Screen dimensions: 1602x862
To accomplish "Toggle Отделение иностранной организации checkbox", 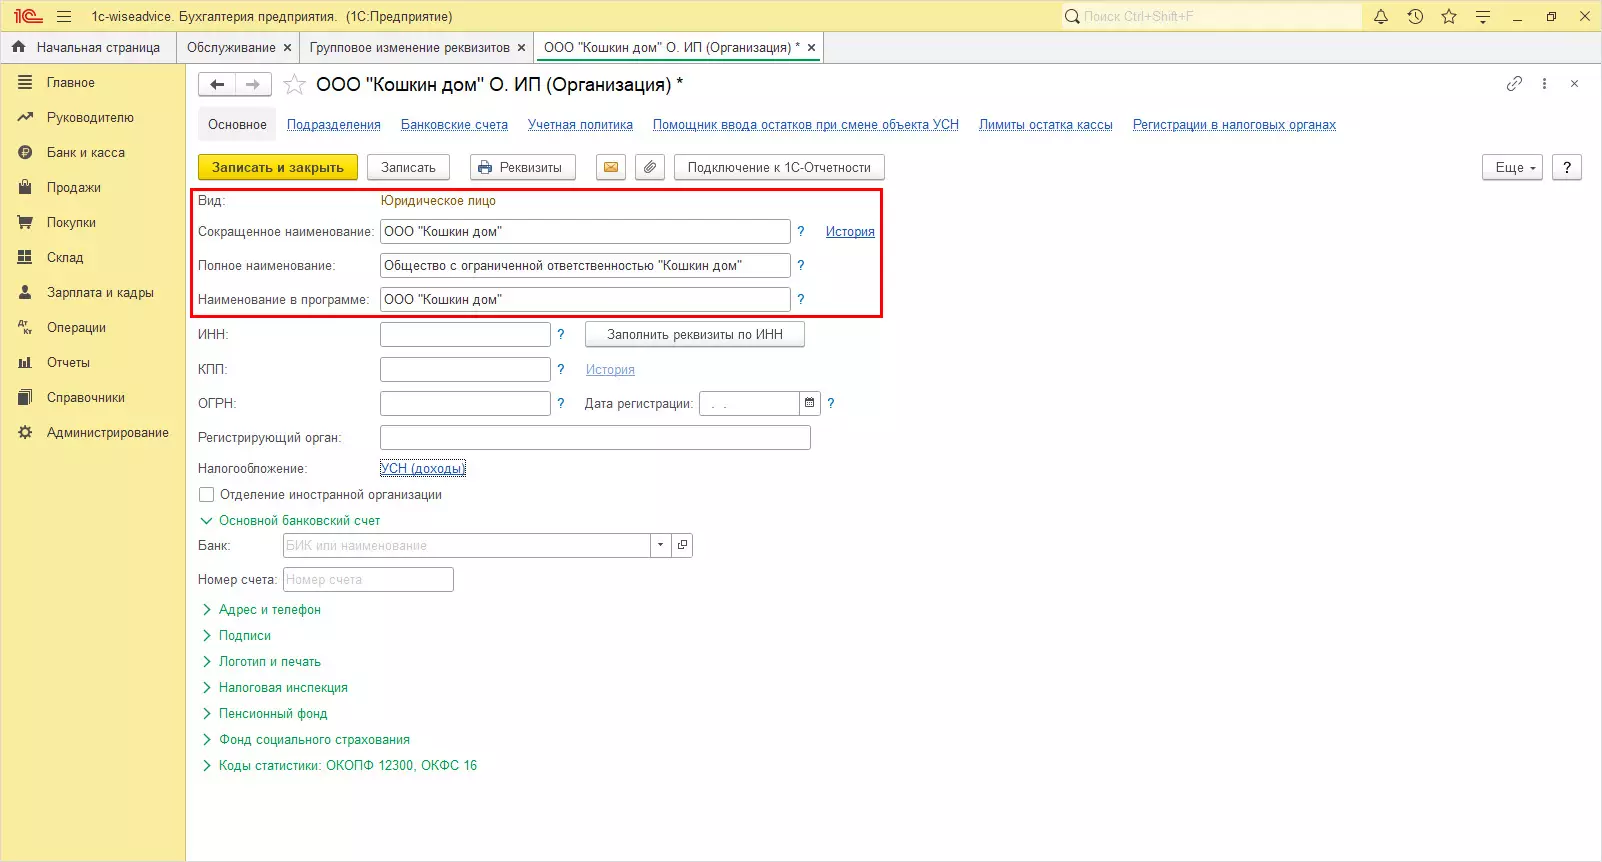I will pos(207,495).
